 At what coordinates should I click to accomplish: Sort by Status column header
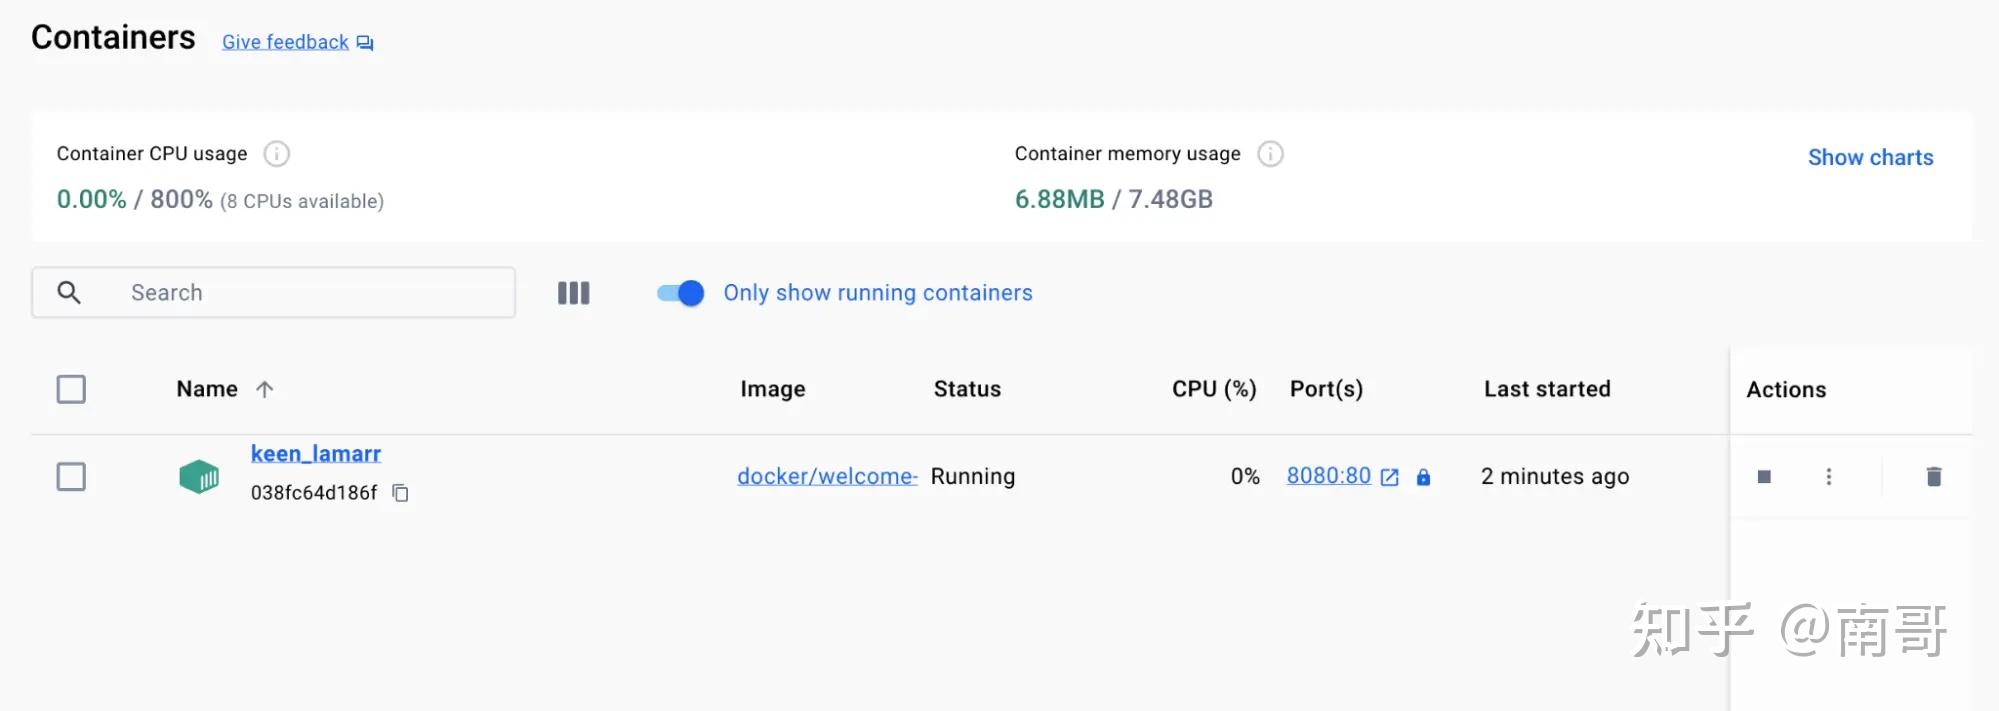[x=967, y=389]
